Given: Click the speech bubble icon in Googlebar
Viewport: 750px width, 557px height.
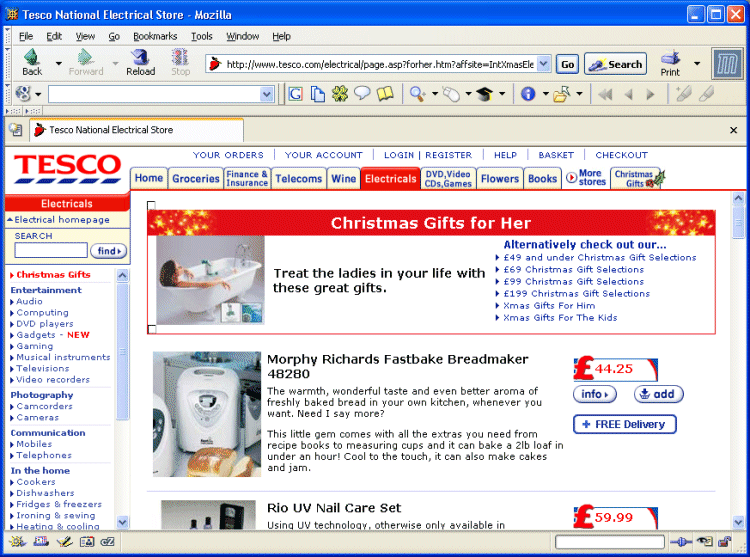Looking at the screenshot, I should (362, 93).
